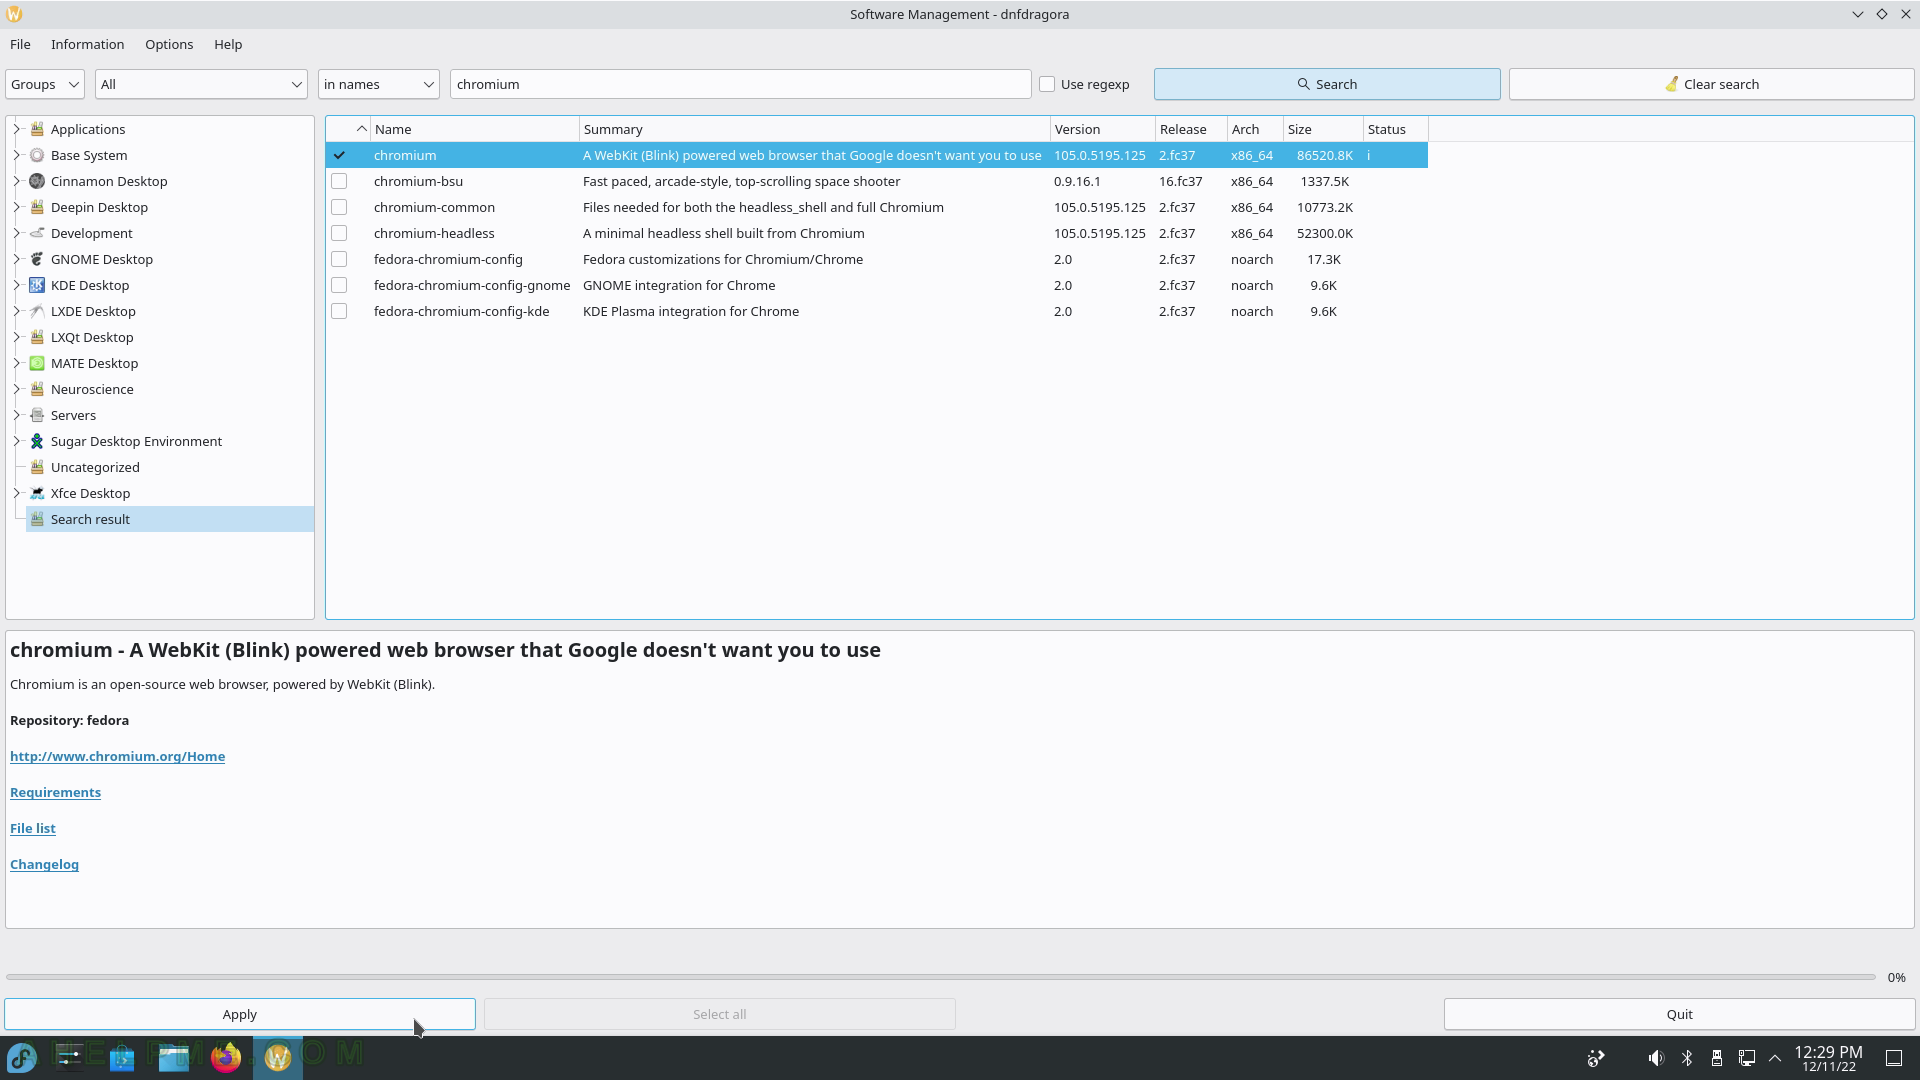Check the fedora-chromium-config checkbox
Screen dimensions: 1920x1080
(x=339, y=259)
